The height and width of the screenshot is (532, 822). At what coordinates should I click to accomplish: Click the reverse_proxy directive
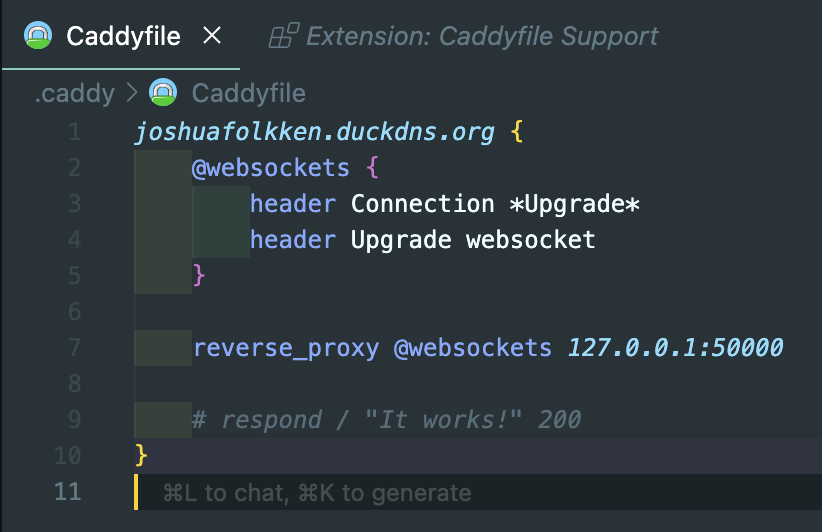[x=286, y=348]
